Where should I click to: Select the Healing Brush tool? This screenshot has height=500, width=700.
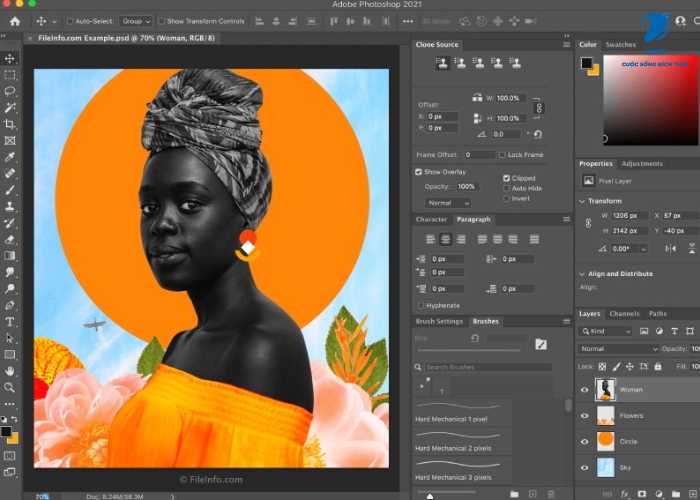pos(9,173)
